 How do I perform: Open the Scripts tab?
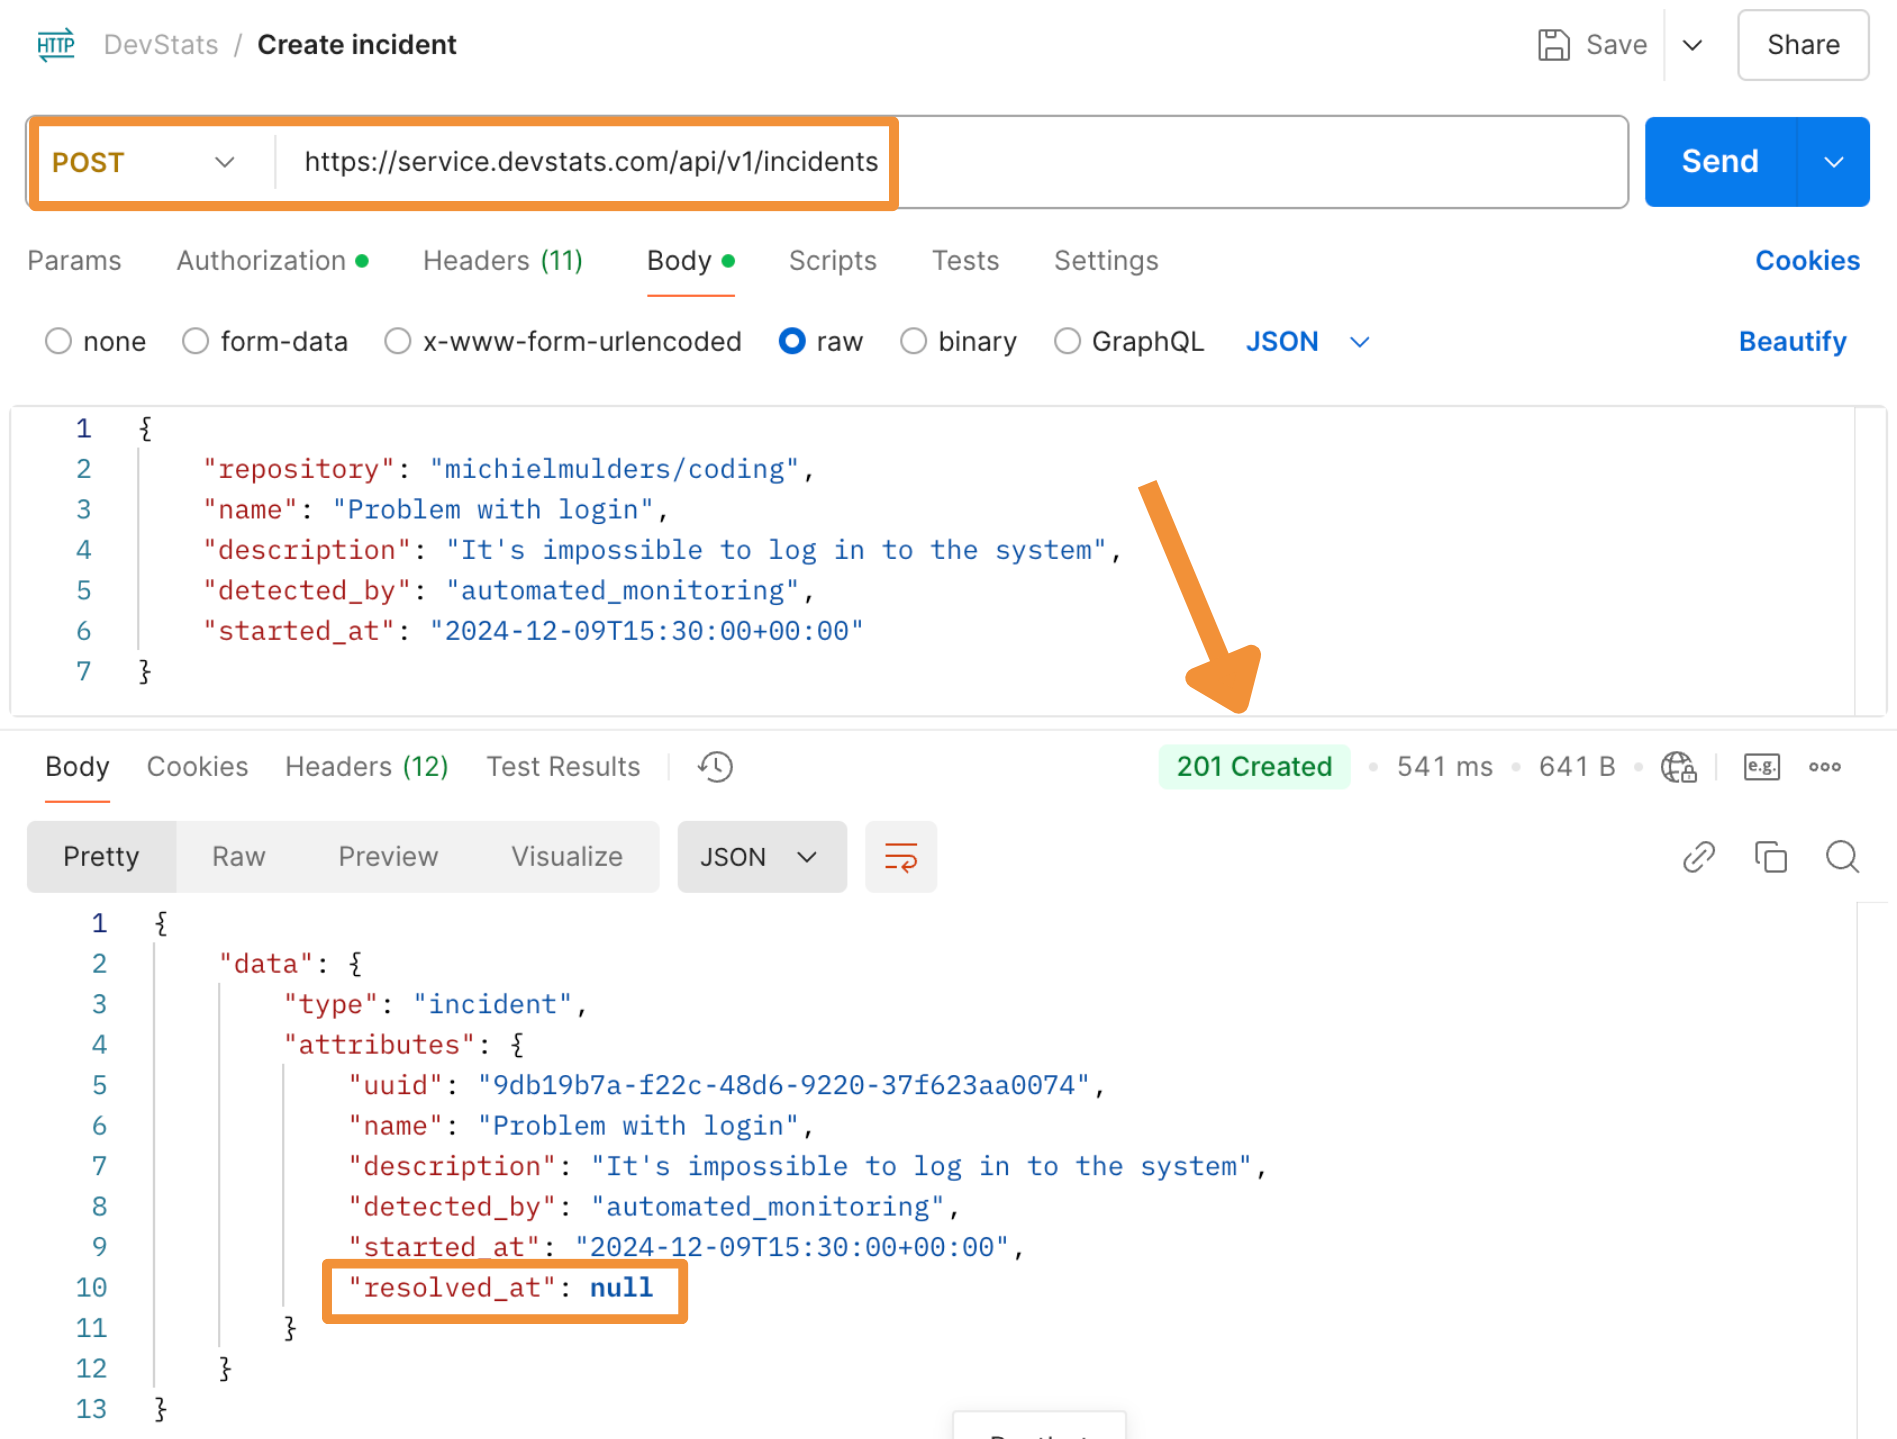coord(833,261)
